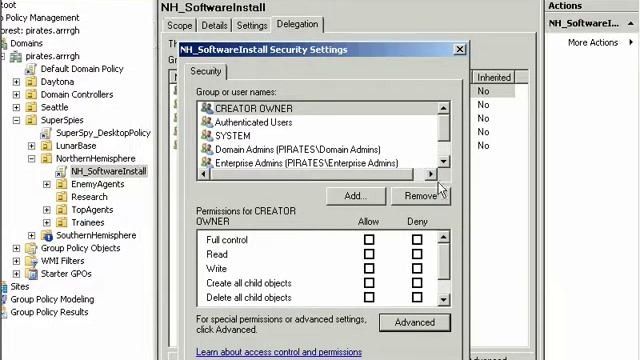Open Advanced security settings
The width and height of the screenshot is (640, 360).
[415, 322]
